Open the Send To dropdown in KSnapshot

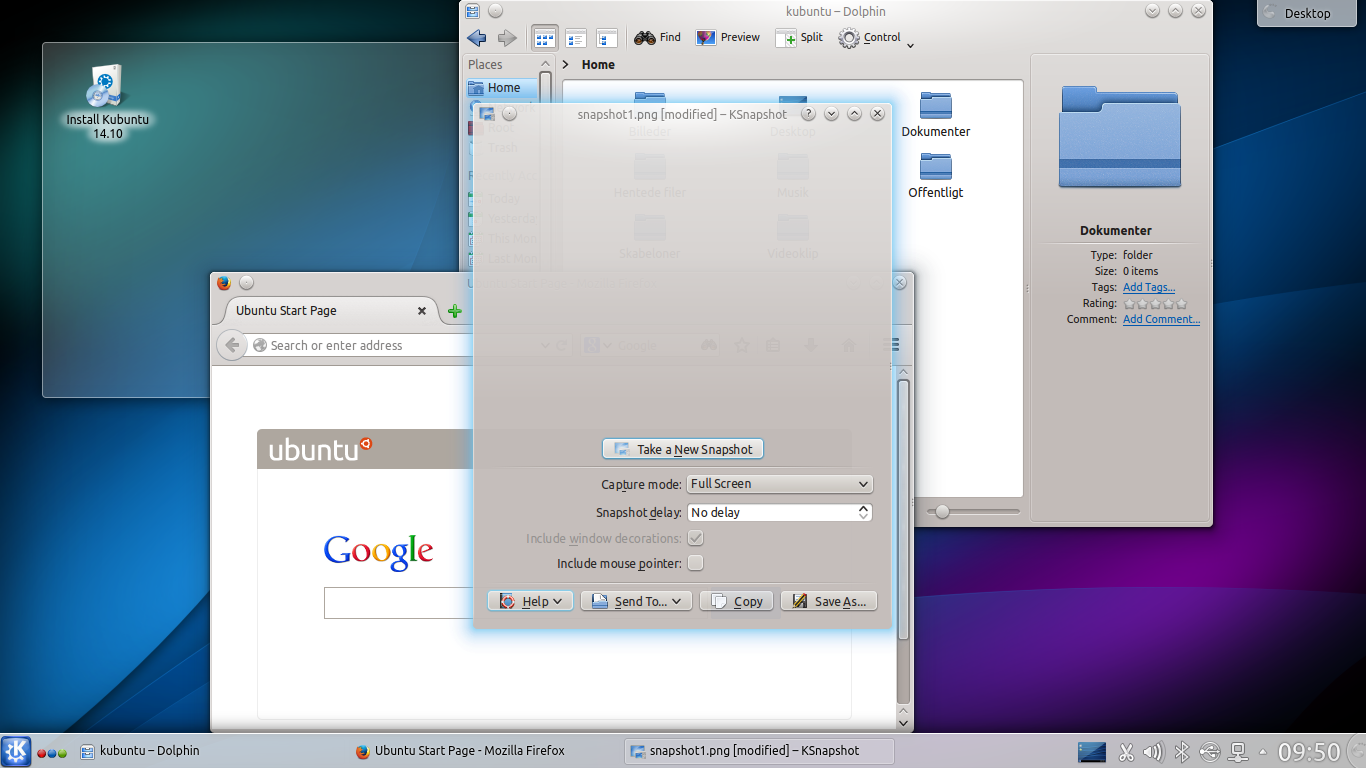[x=636, y=601]
